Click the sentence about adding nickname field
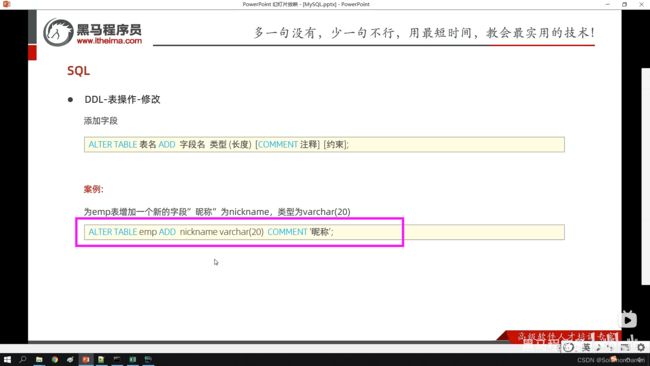 click(x=217, y=212)
